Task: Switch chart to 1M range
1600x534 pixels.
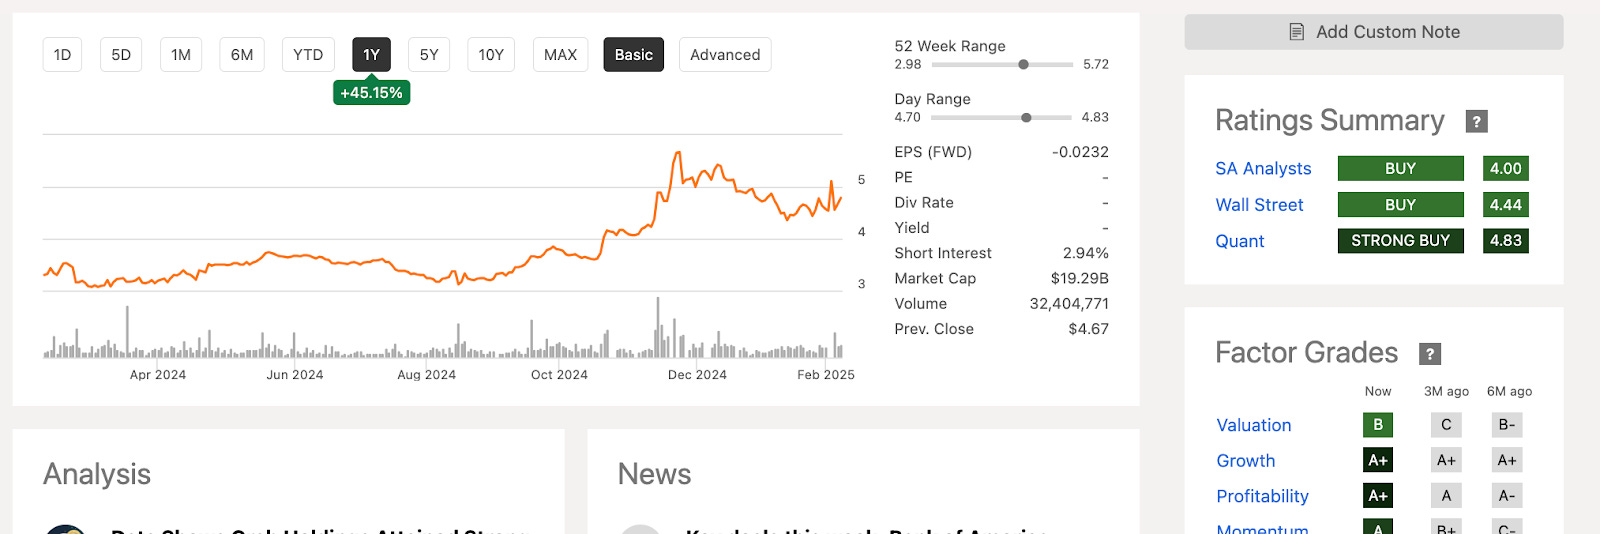Action: pyautogui.click(x=181, y=55)
